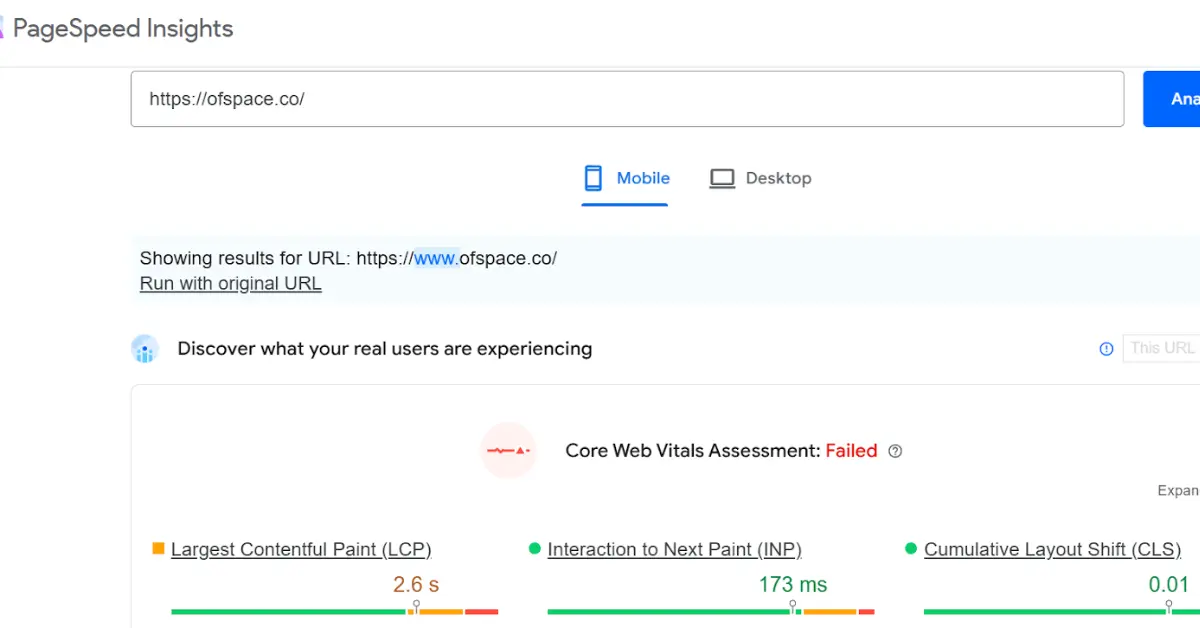Screen dimensions: 1200x628
Task: Click the blue Analyze button
Action: pos(1172,99)
